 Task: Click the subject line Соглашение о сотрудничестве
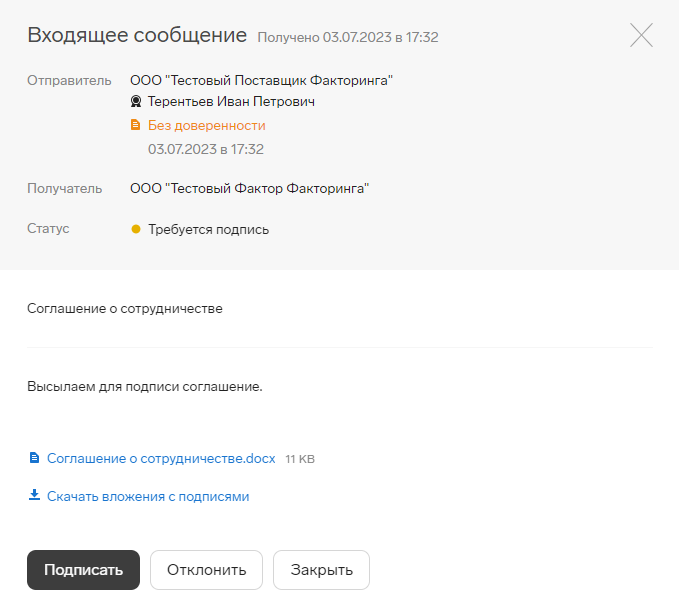(125, 308)
